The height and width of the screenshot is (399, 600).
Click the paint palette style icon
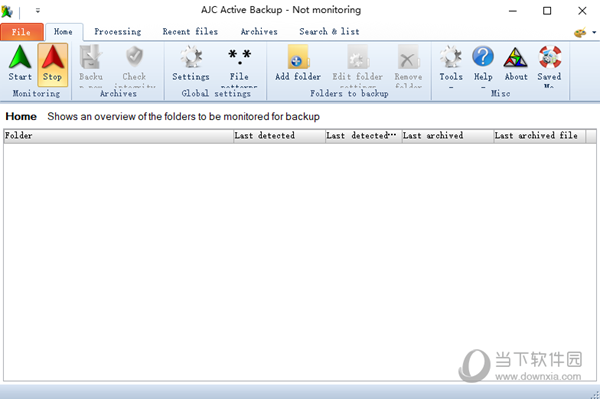580,33
